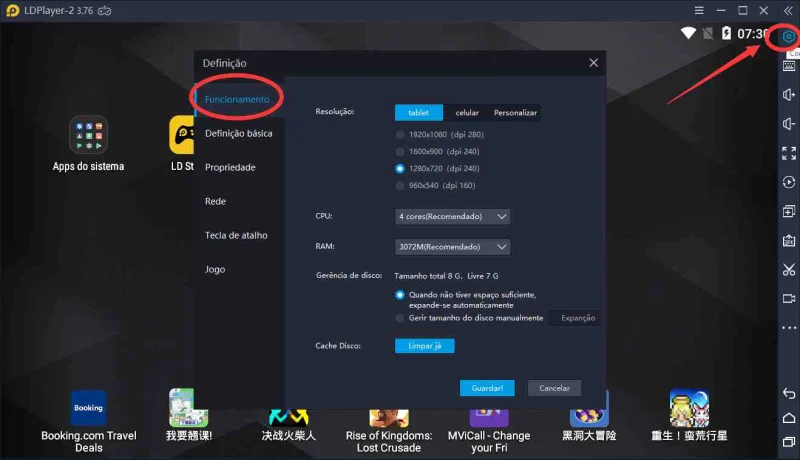Open the LDPlayer hamburger menu icon
This screenshot has height=460, width=800.
pos(699,10)
